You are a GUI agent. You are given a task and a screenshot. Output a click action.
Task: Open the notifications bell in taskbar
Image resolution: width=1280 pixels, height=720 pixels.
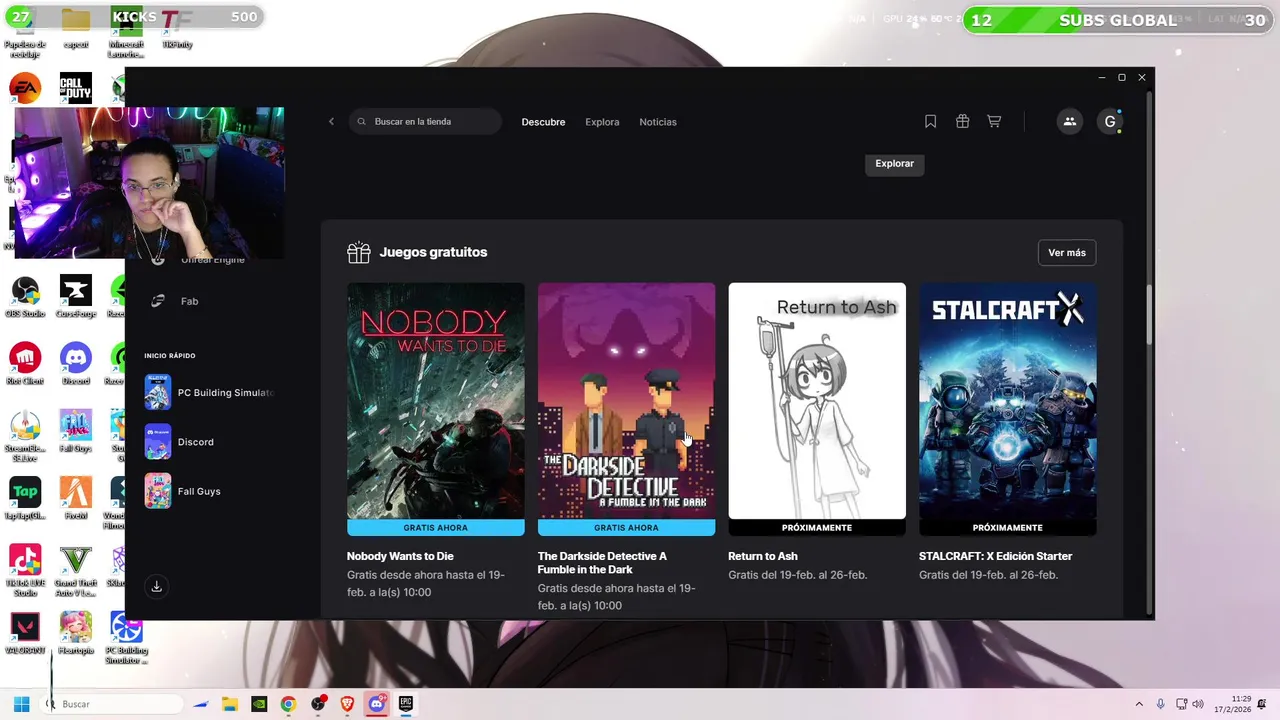(x=1262, y=705)
